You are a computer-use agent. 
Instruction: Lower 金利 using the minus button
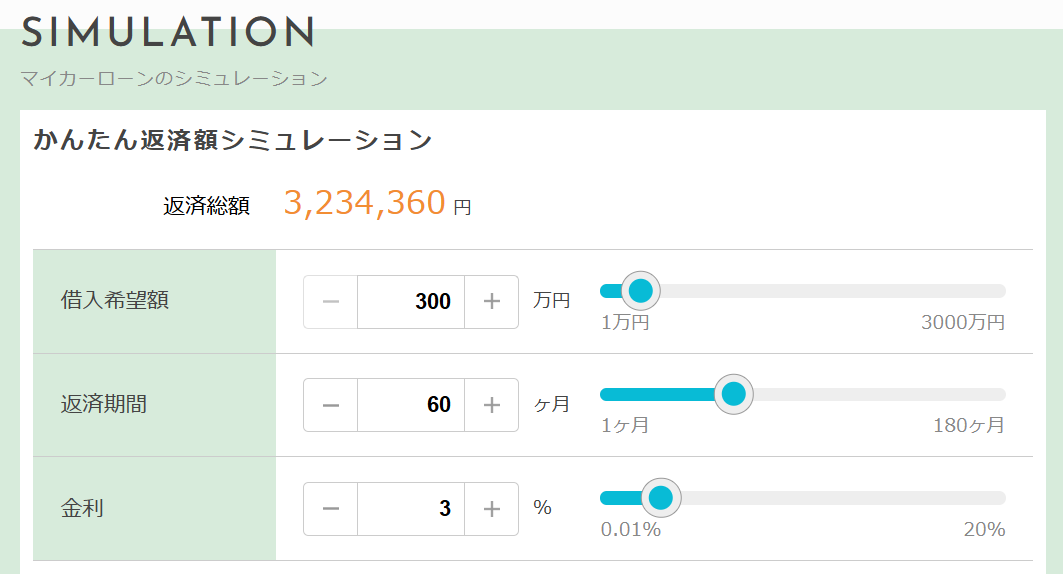pyautogui.click(x=331, y=508)
